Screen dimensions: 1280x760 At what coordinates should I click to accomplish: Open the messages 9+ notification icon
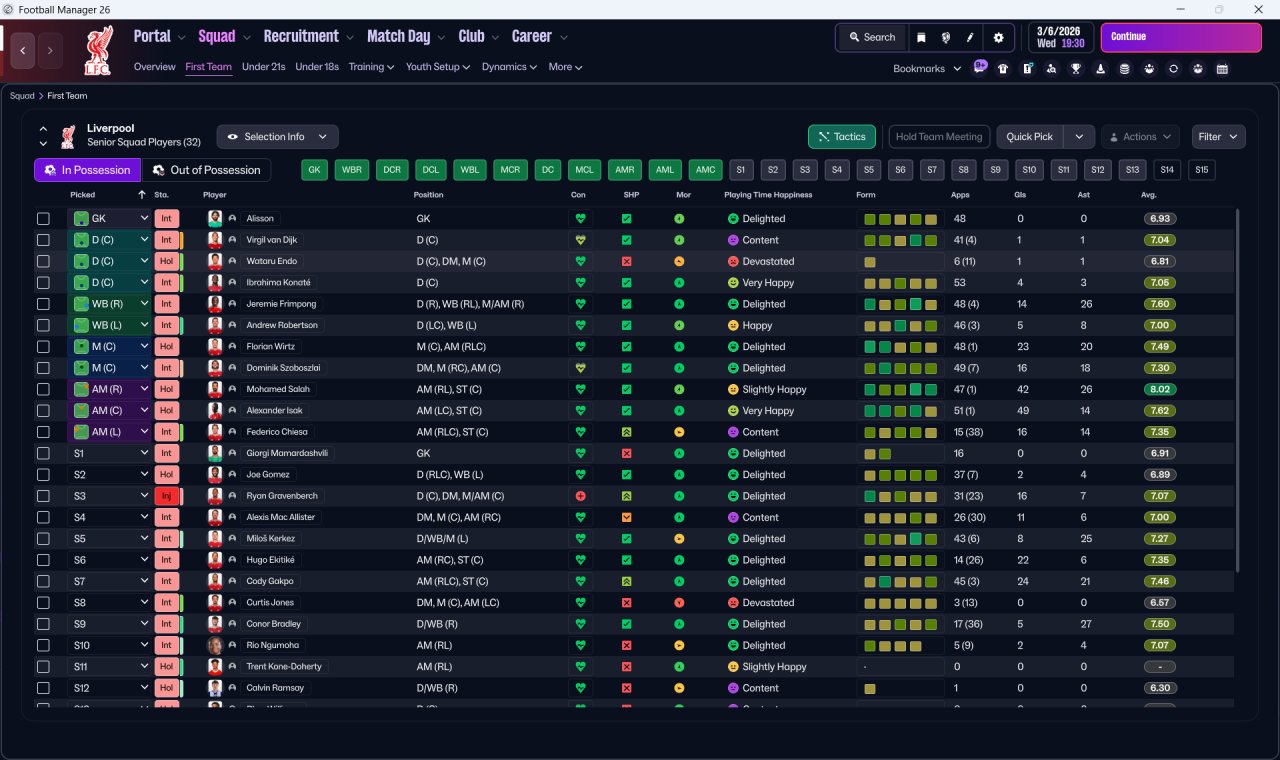click(x=979, y=68)
